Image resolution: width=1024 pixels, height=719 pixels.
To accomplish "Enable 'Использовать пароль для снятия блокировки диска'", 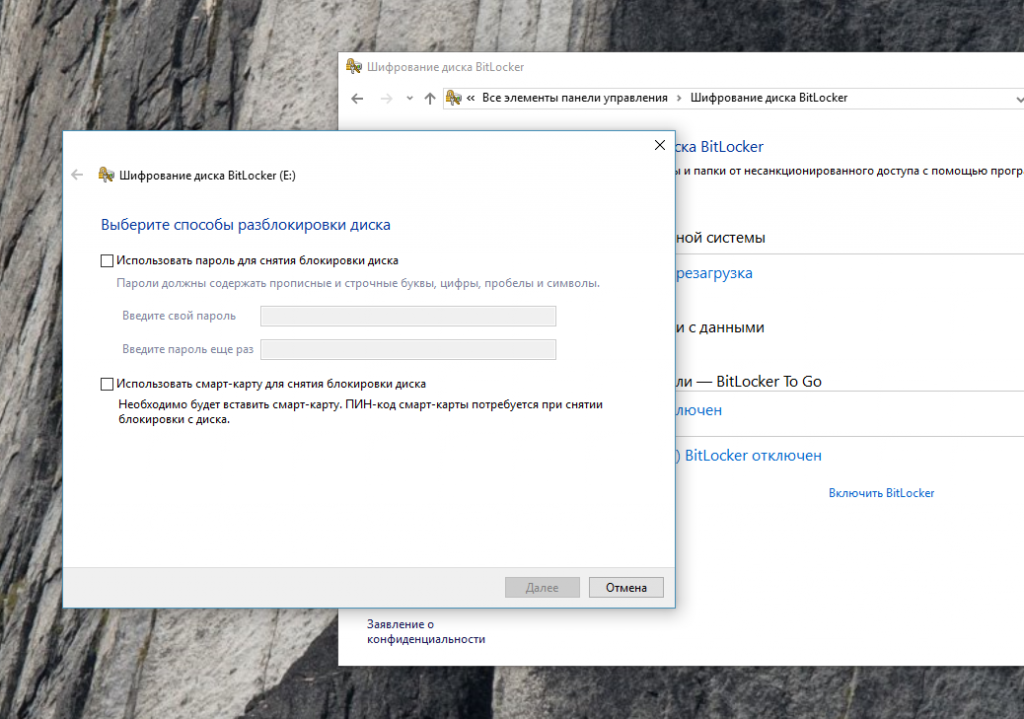I will [x=107, y=261].
